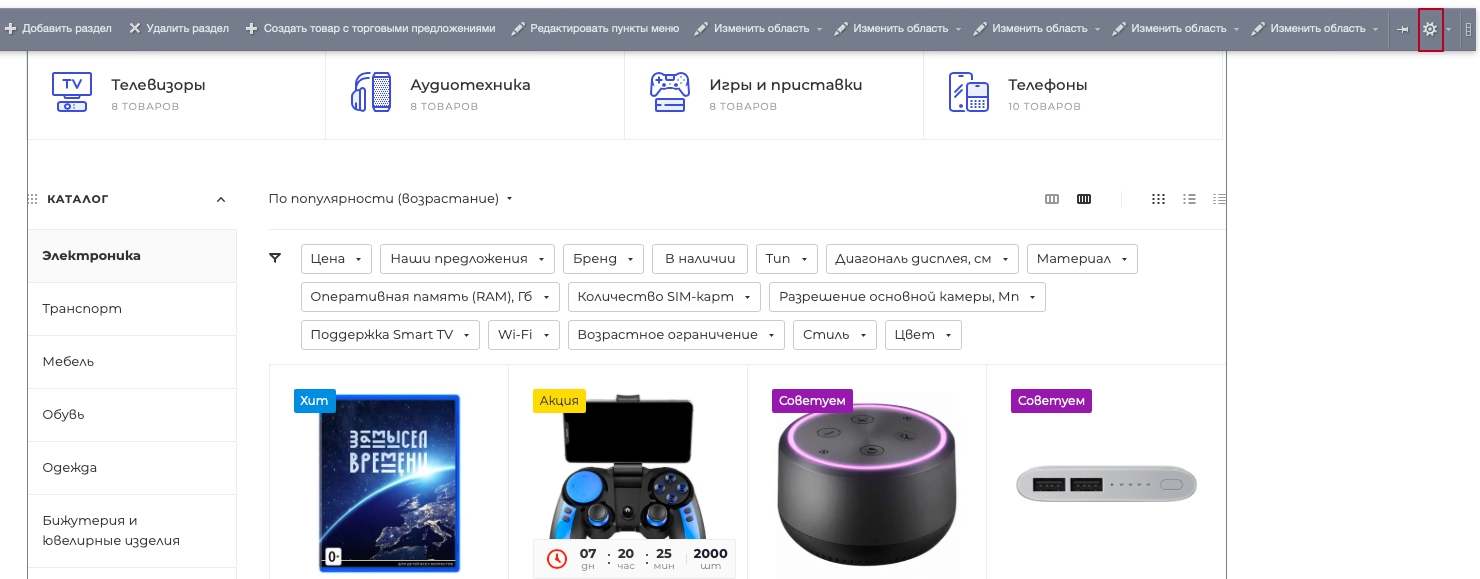Click Редактировать пункты меню button
Screen dimensions: 1480x579
(x=595, y=29)
